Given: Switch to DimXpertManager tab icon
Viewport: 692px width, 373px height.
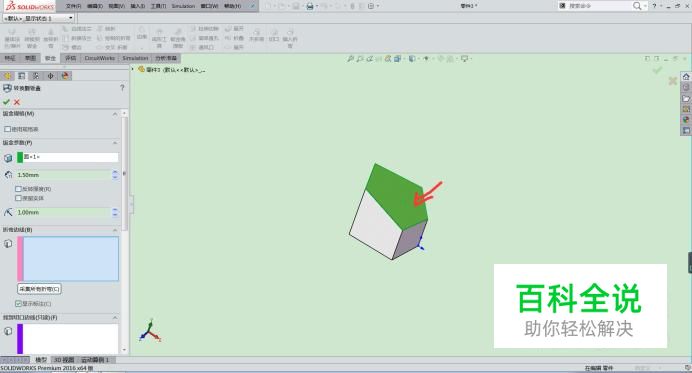Looking at the screenshot, I should (50, 76).
